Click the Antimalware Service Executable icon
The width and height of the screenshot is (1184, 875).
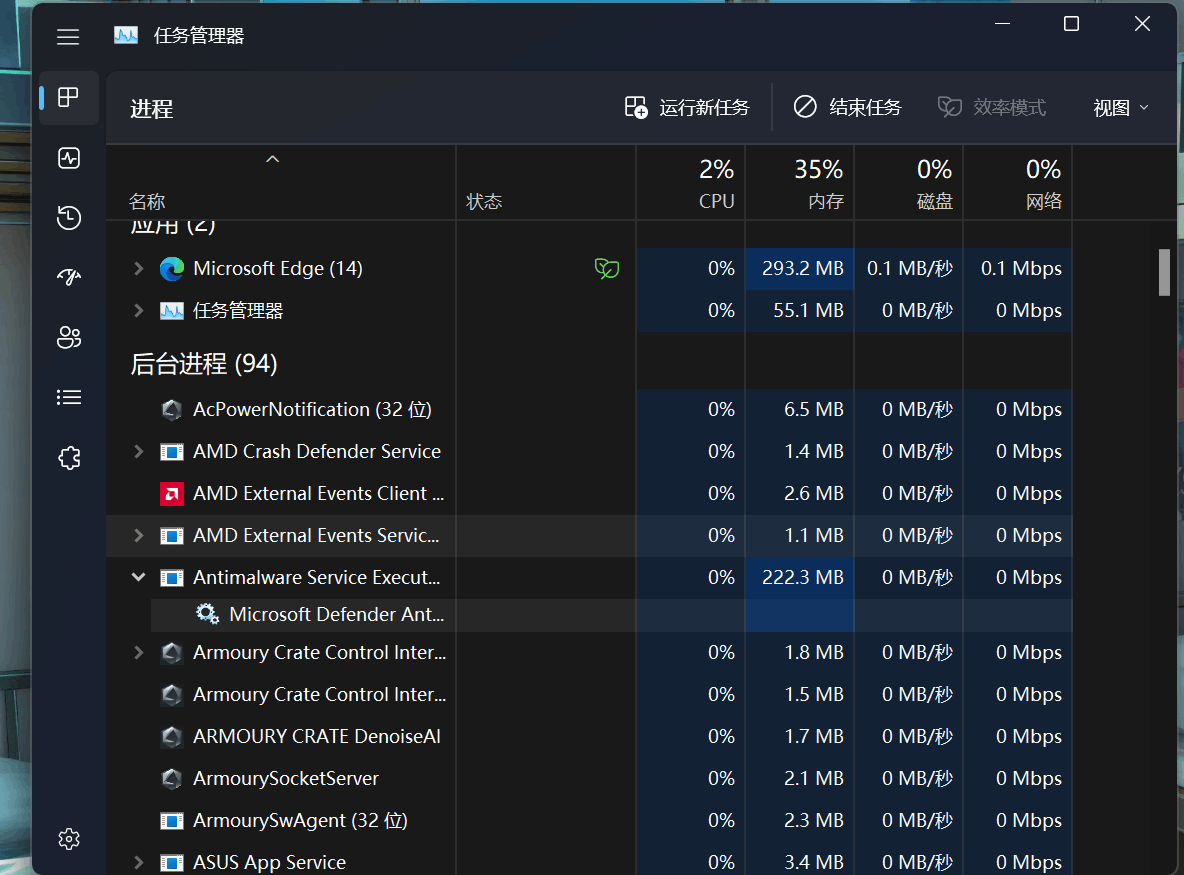(x=172, y=578)
